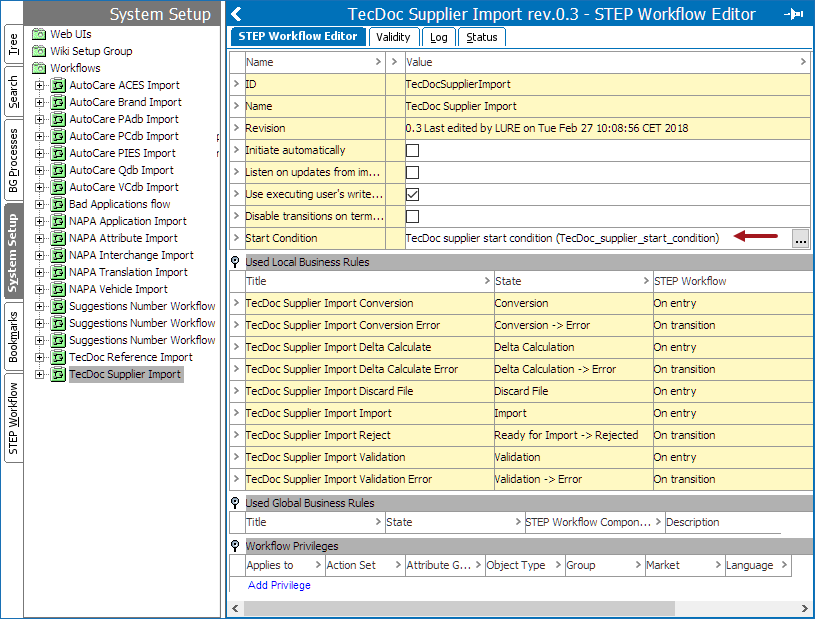Toggle Disable transitions on term checkbox
815x619 pixels.
(x=412, y=216)
